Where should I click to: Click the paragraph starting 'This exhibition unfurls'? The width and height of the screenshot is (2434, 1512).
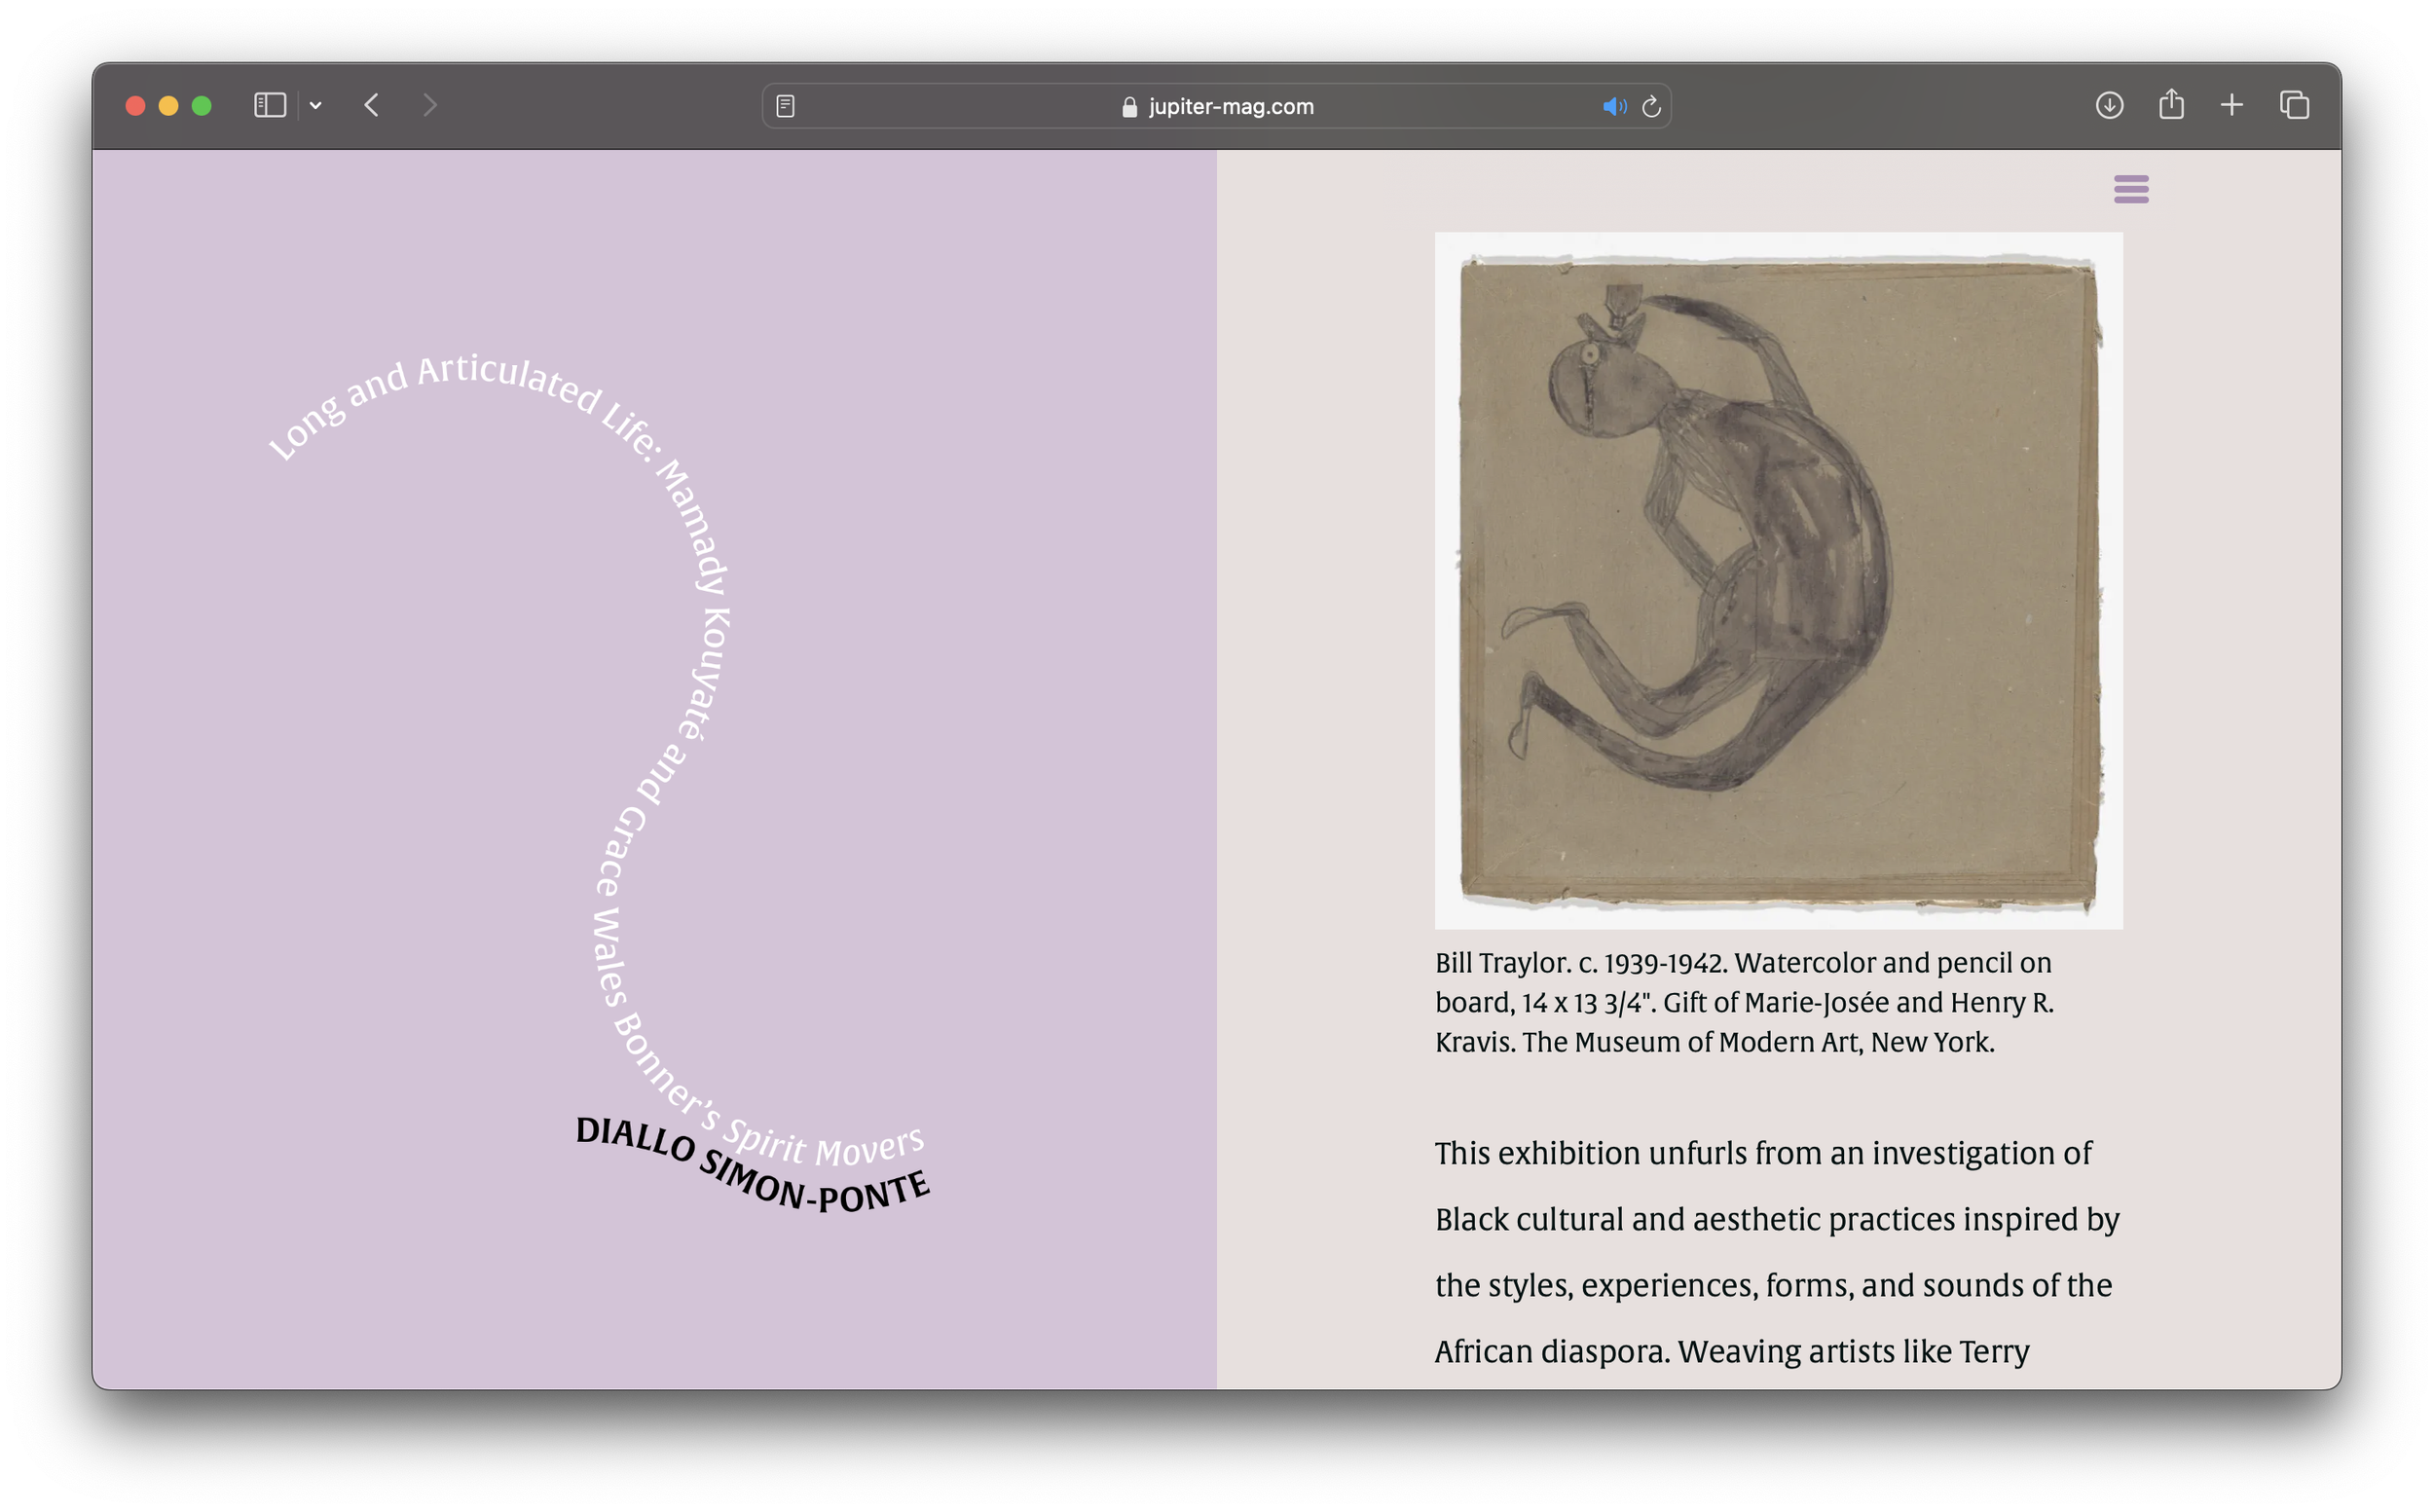tap(1777, 1252)
